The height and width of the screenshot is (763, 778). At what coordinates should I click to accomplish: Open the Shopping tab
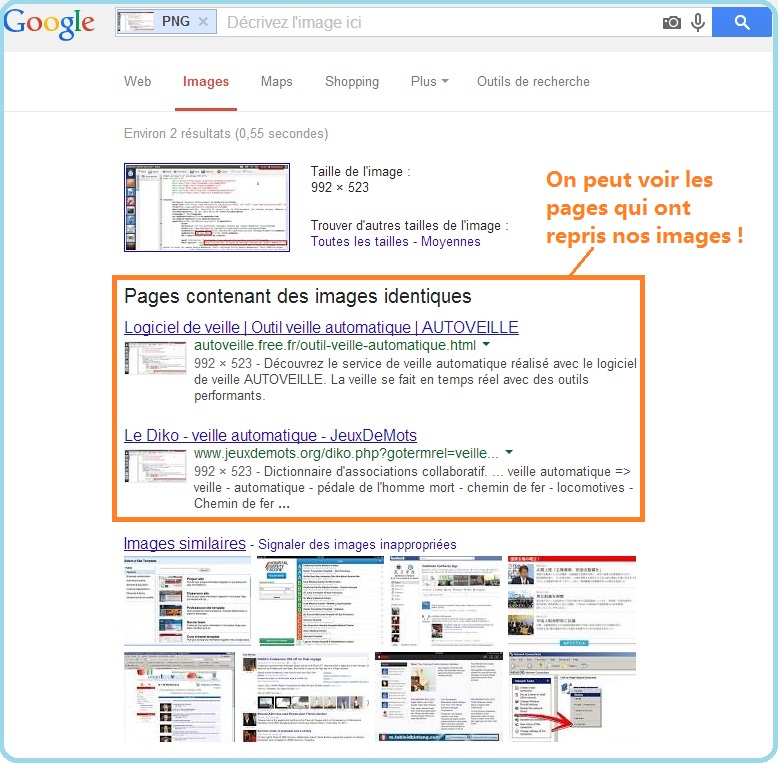coord(351,82)
